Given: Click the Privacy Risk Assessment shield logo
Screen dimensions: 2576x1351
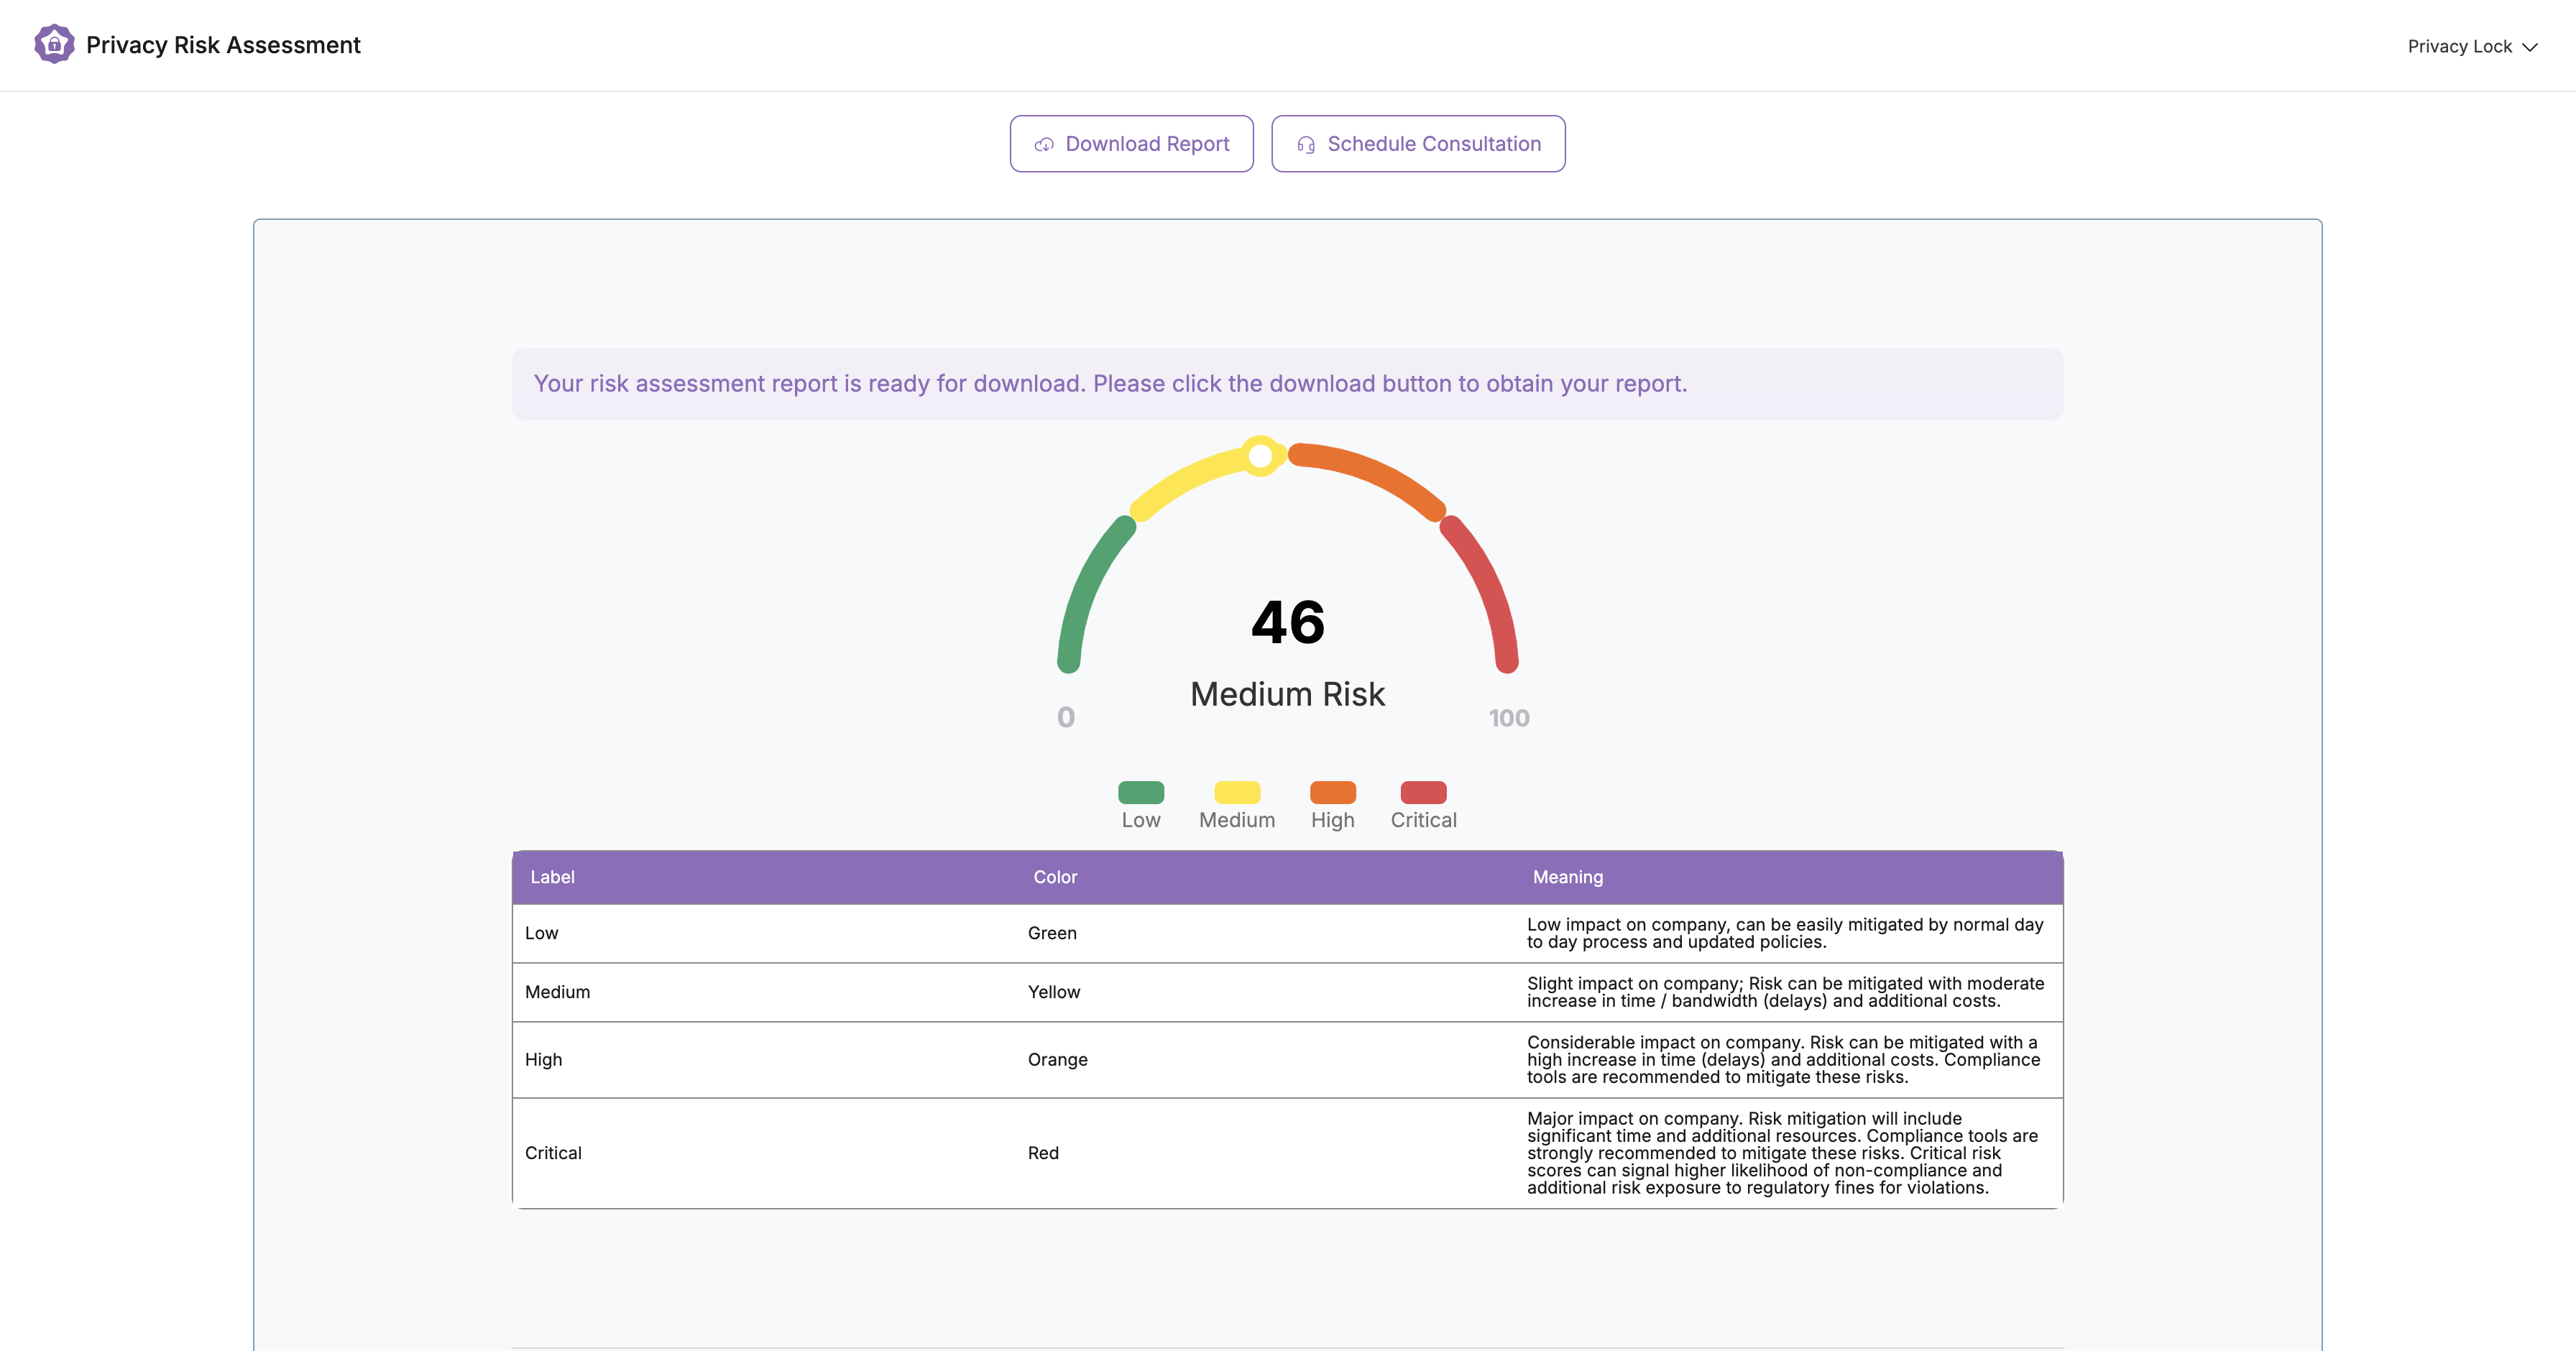Looking at the screenshot, I should 54,44.
